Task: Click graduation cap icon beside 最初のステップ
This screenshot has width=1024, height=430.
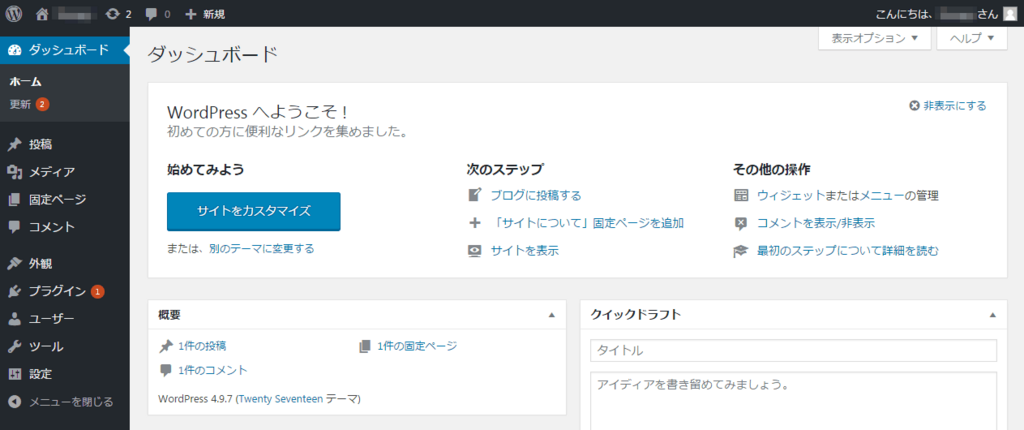Action: pos(741,250)
